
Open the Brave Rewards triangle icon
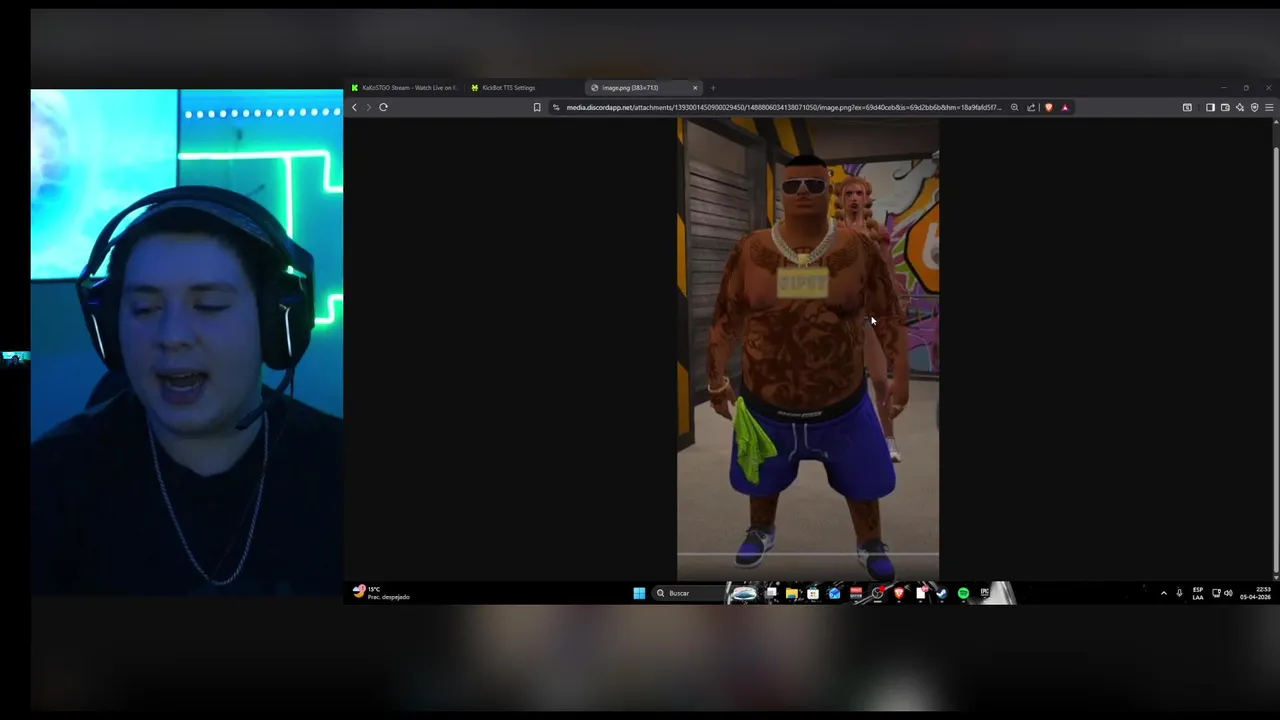coord(1065,107)
